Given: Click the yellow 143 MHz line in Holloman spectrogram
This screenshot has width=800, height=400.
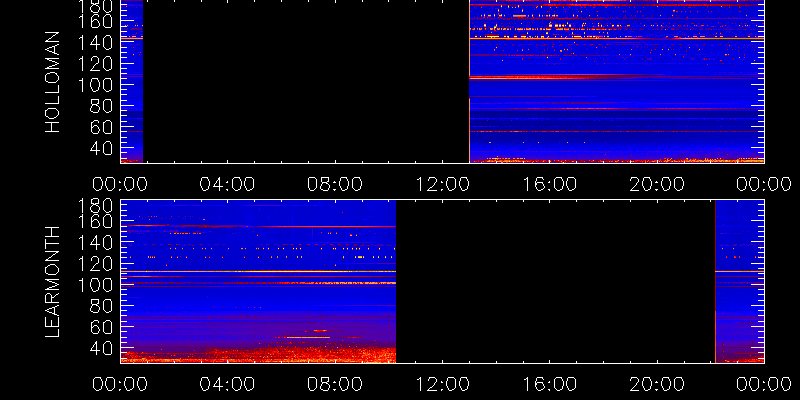Looking at the screenshot, I should point(617,38).
